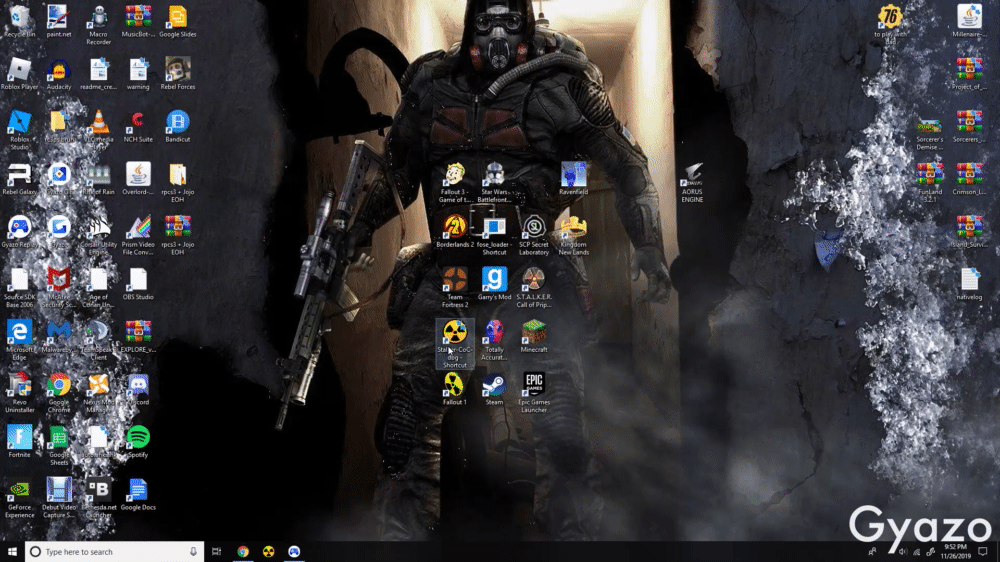Image resolution: width=1000 pixels, height=562 pixels.
Task: Select the Star Wars Battlefront icon
Action: (x=494, y=182)
